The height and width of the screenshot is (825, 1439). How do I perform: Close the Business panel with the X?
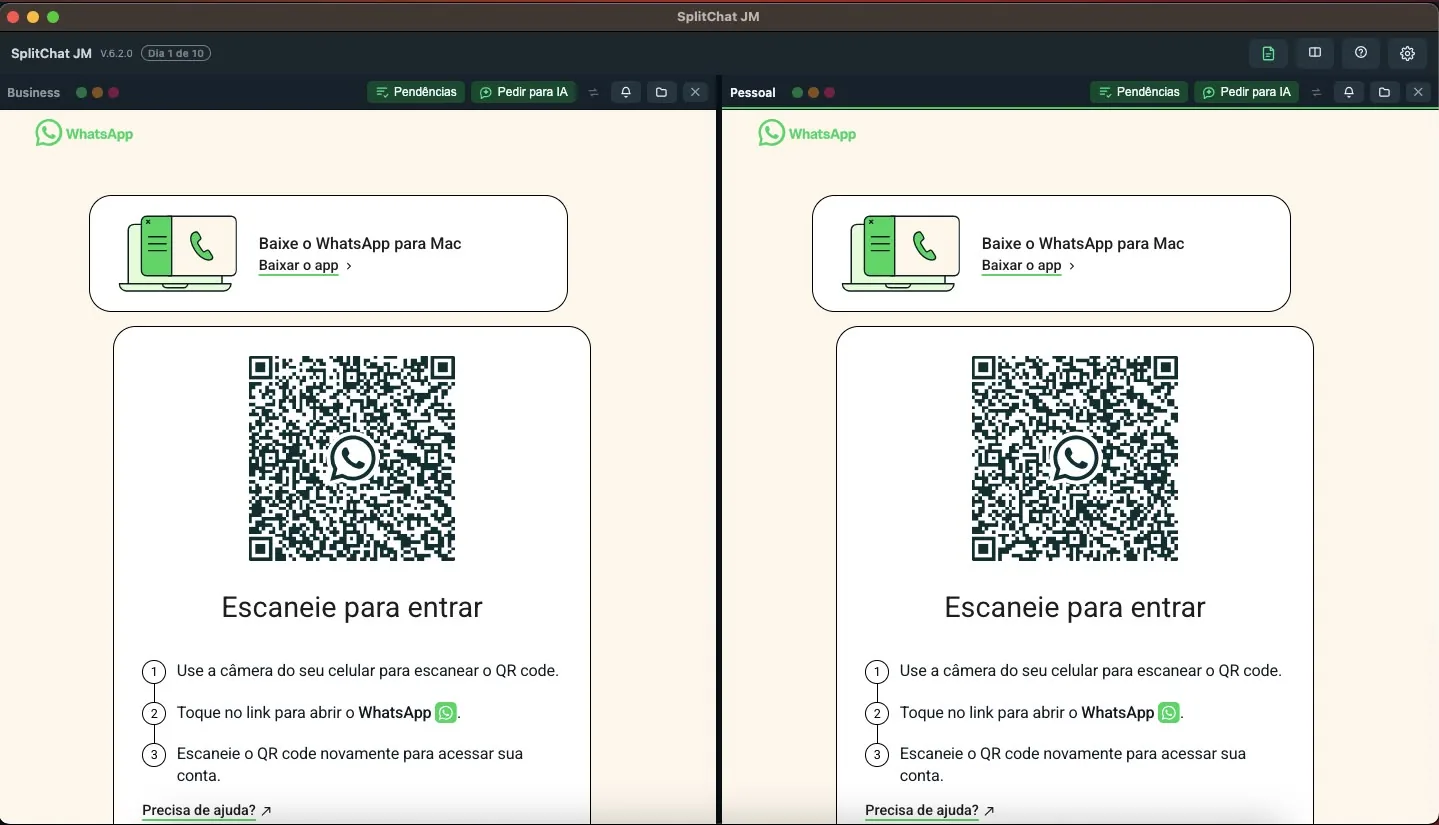[696, 92]
